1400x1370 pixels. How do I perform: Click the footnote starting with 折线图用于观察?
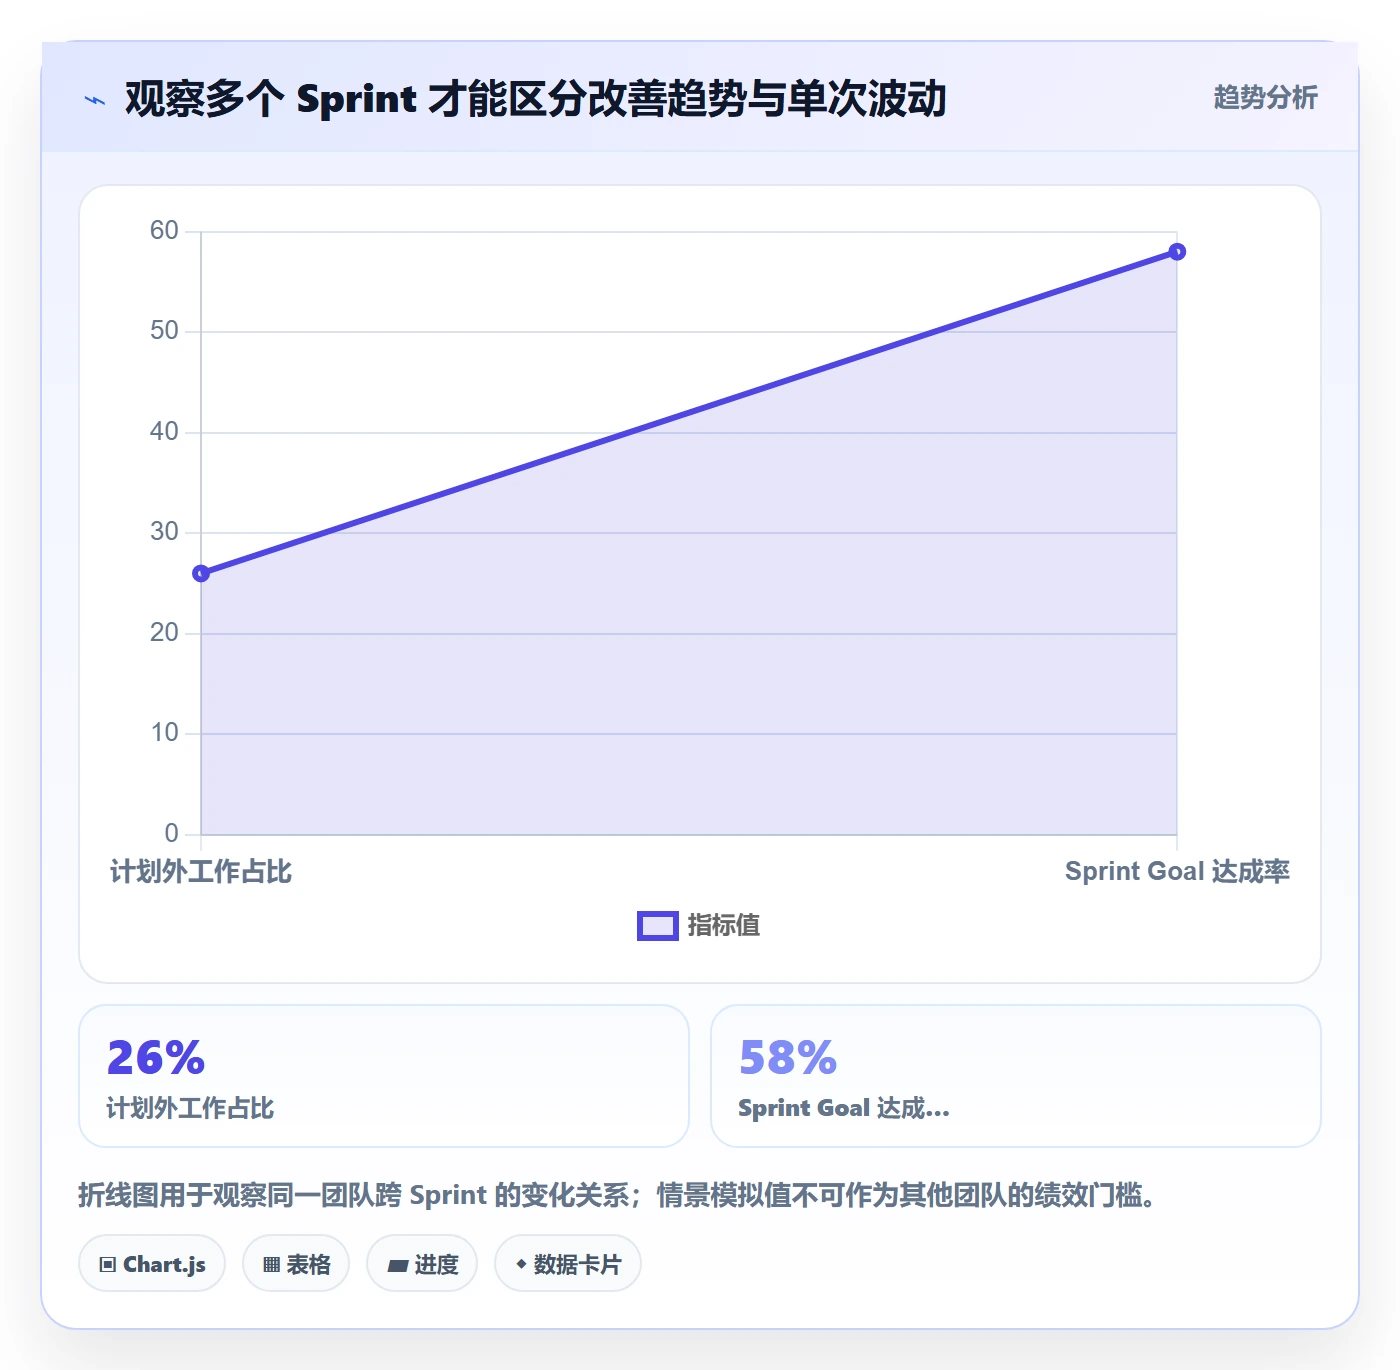click(617, 1195)
